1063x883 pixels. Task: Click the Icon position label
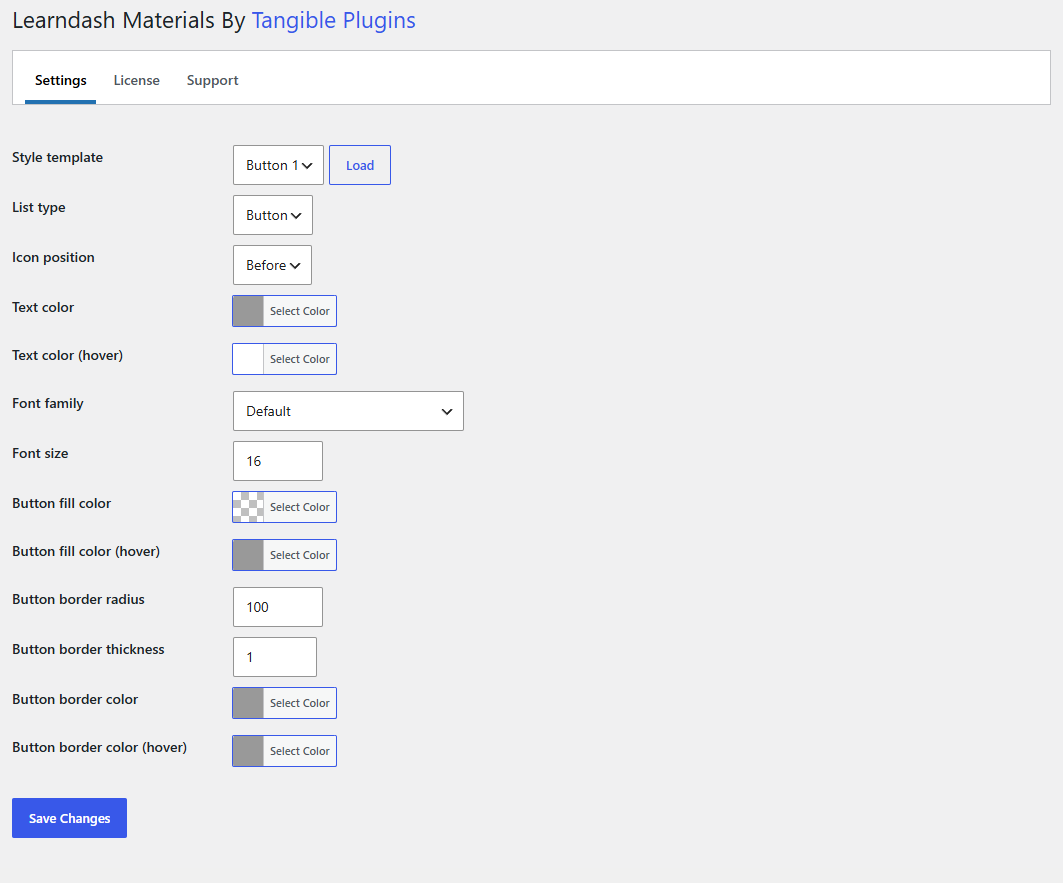(54, 258)
